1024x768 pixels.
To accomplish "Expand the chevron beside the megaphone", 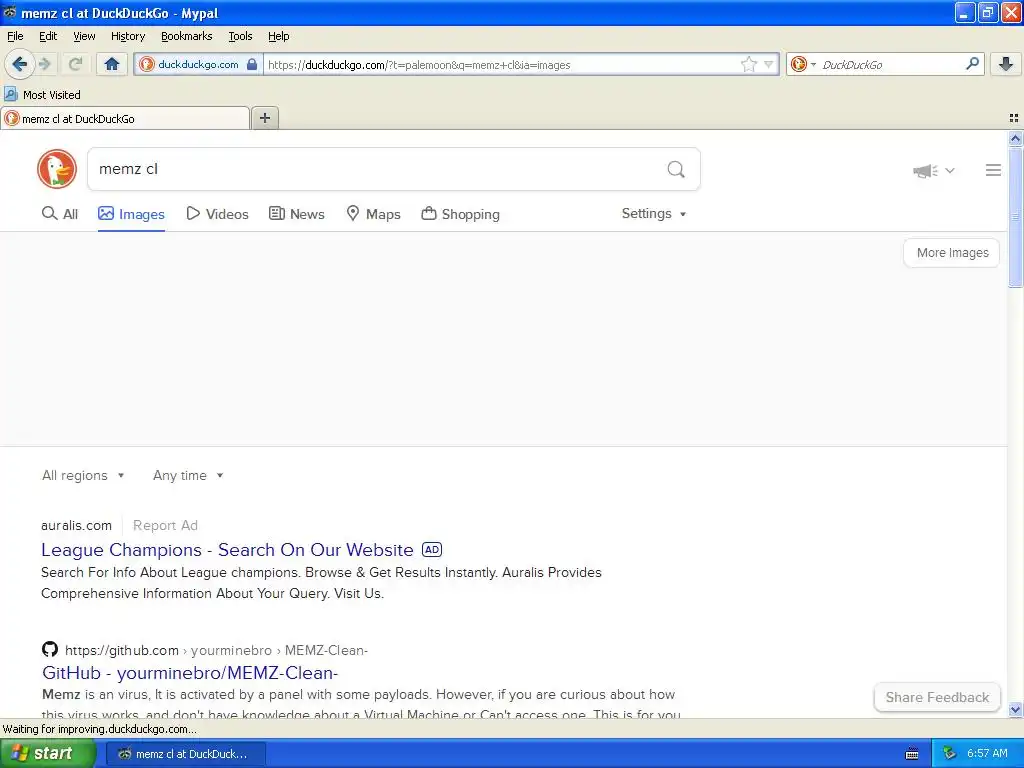I will pyautogui.click(x=950, y=170).
